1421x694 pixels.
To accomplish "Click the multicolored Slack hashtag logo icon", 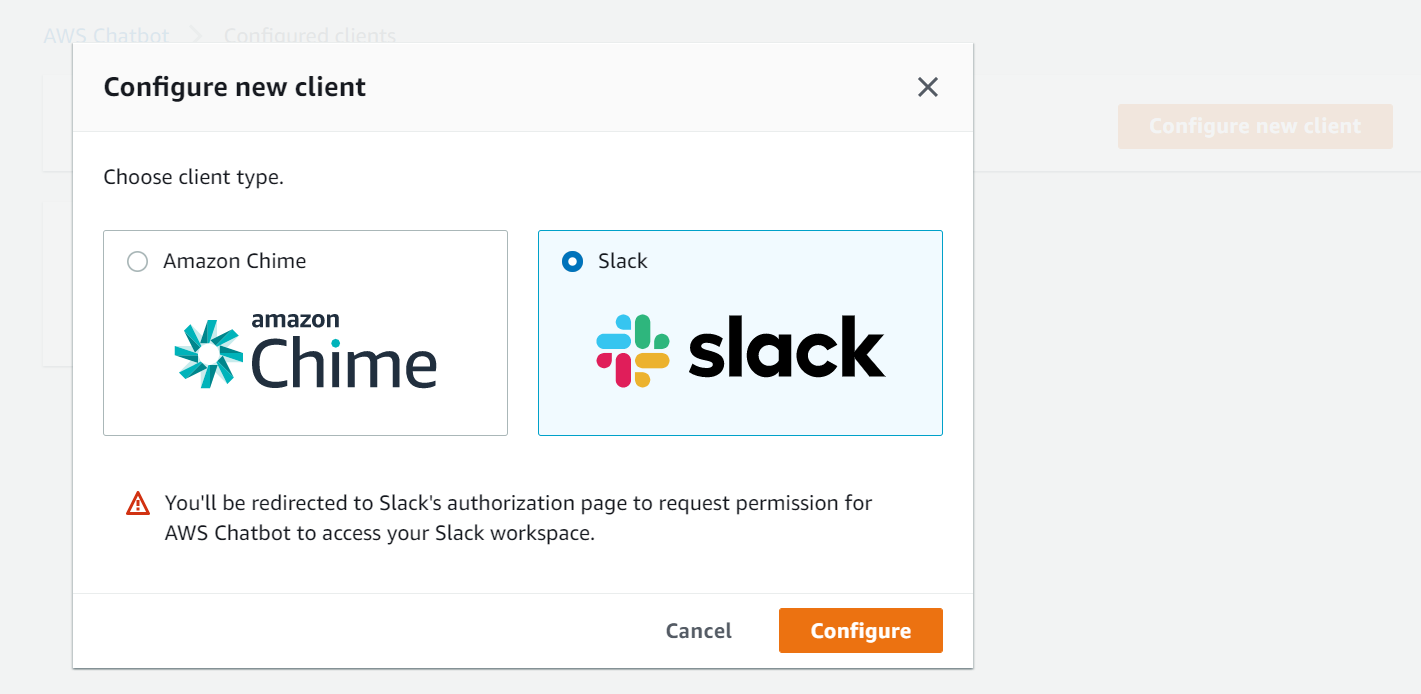I will pyautogui.click(x=633, y=351).
